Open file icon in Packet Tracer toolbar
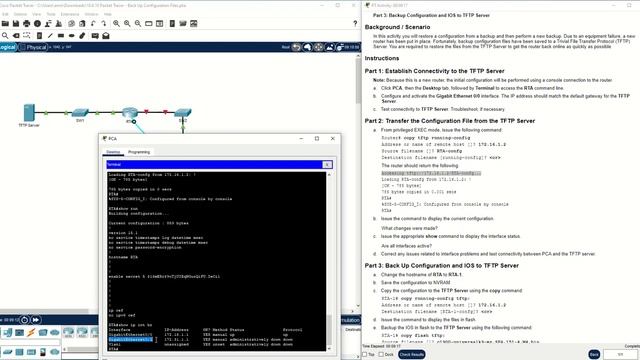640x360 pixels. 5,24
